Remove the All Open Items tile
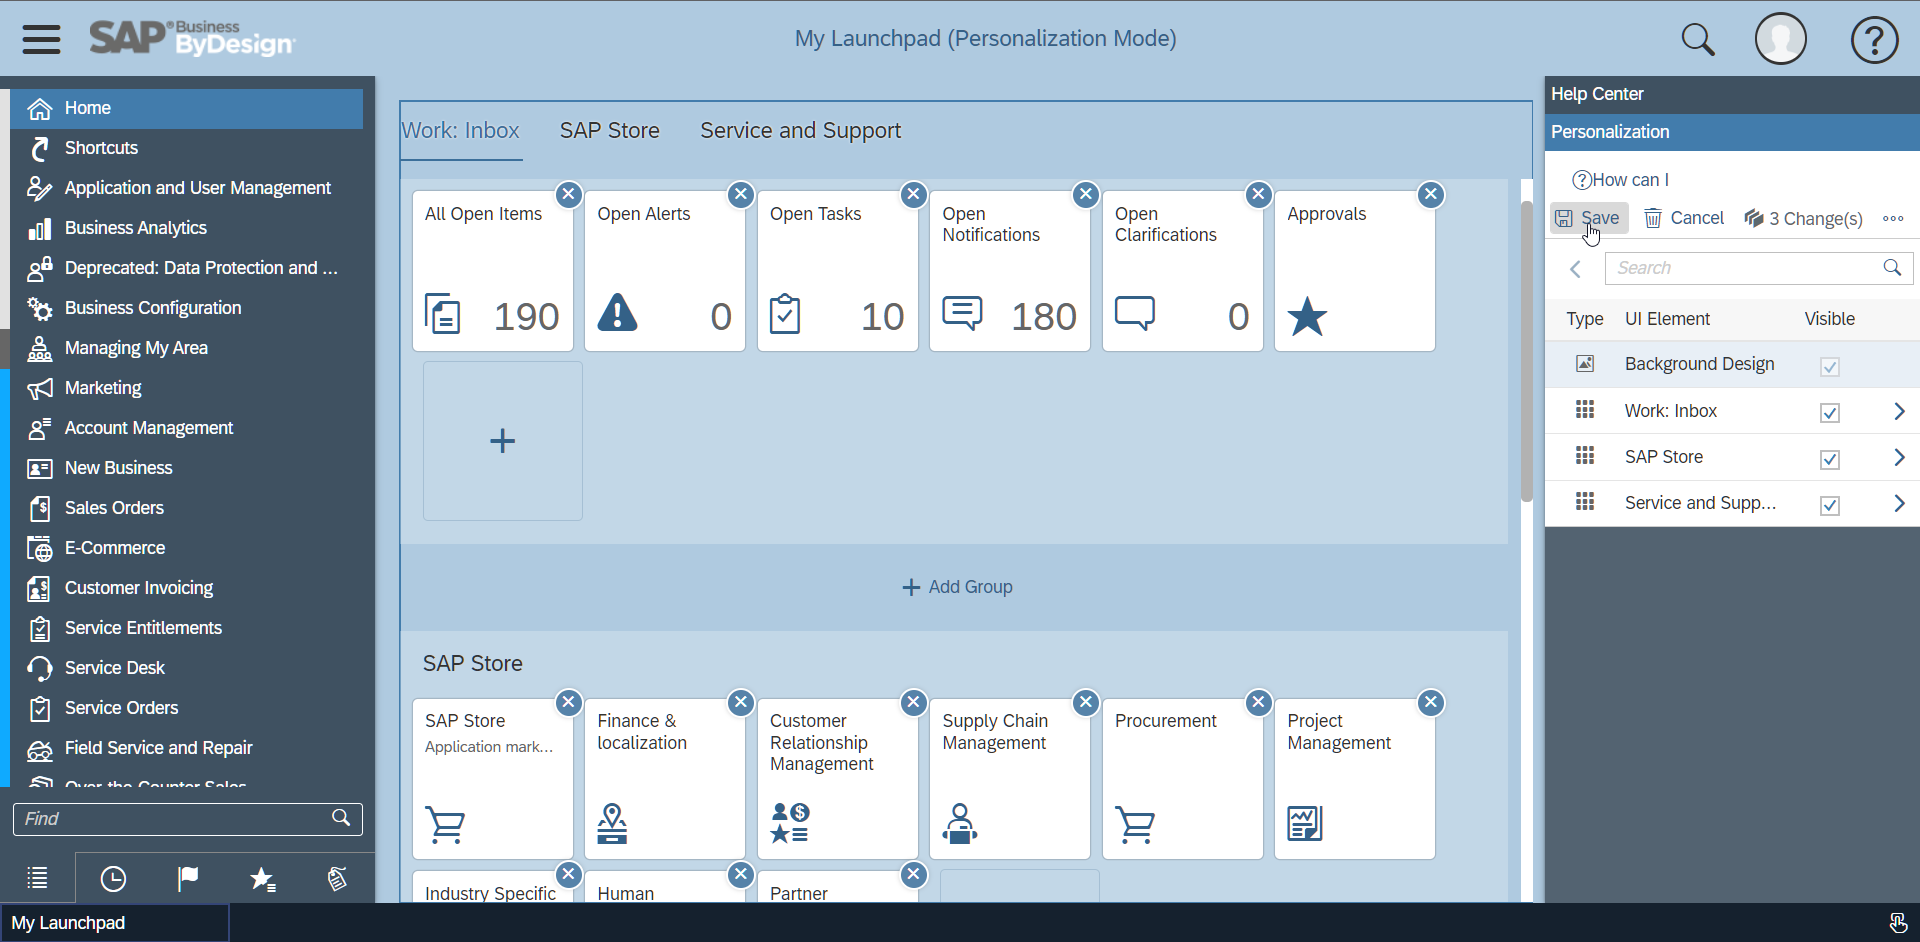This screenshot has width=1920, height=942. (568, 194)
